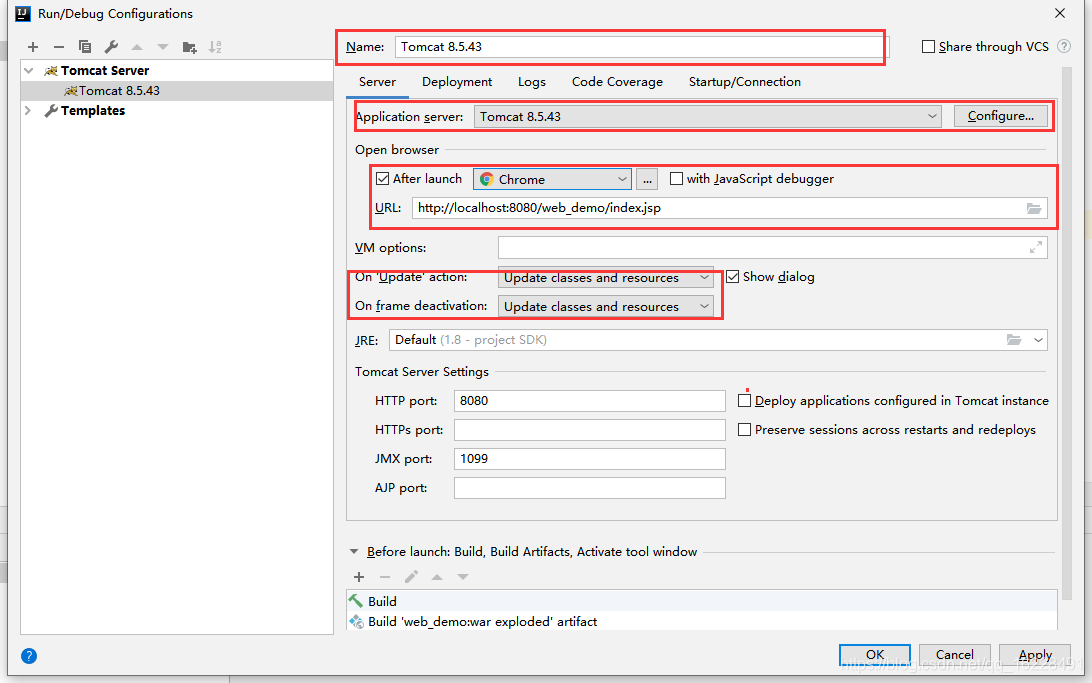
Task: Switch to Deployment tab
Action: coord(457,81)
